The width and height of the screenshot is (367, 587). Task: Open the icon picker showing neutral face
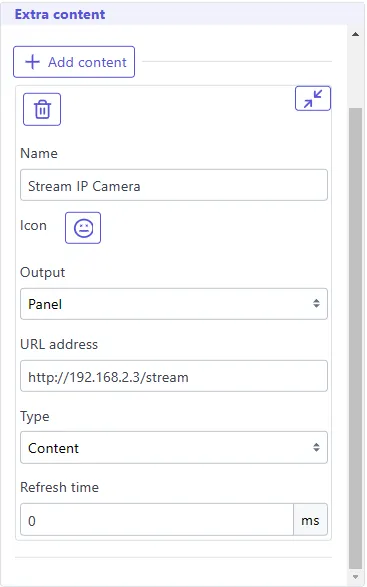click(x=83, y=228)
